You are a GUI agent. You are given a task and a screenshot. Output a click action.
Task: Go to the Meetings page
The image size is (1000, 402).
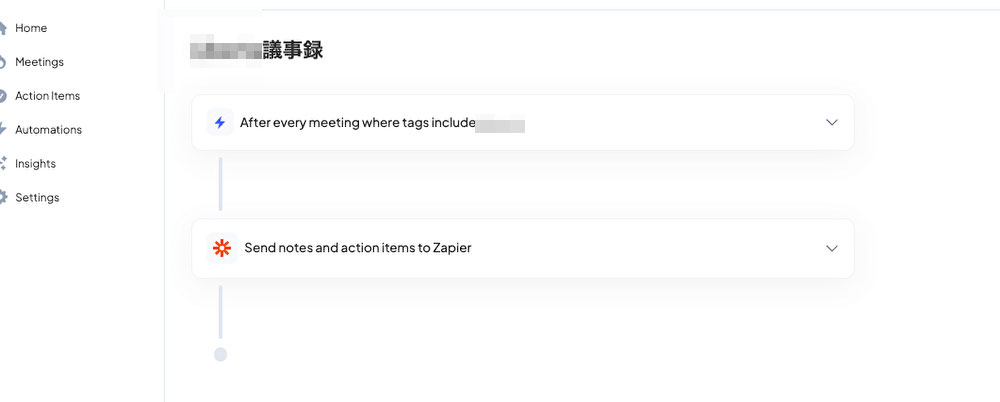40,62
